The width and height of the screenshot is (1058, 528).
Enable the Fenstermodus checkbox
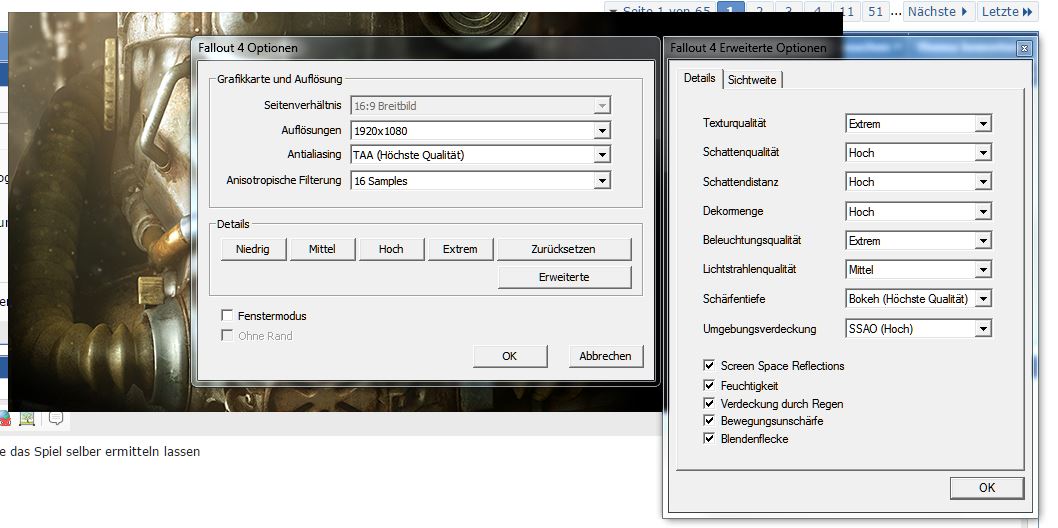[227, 316]
